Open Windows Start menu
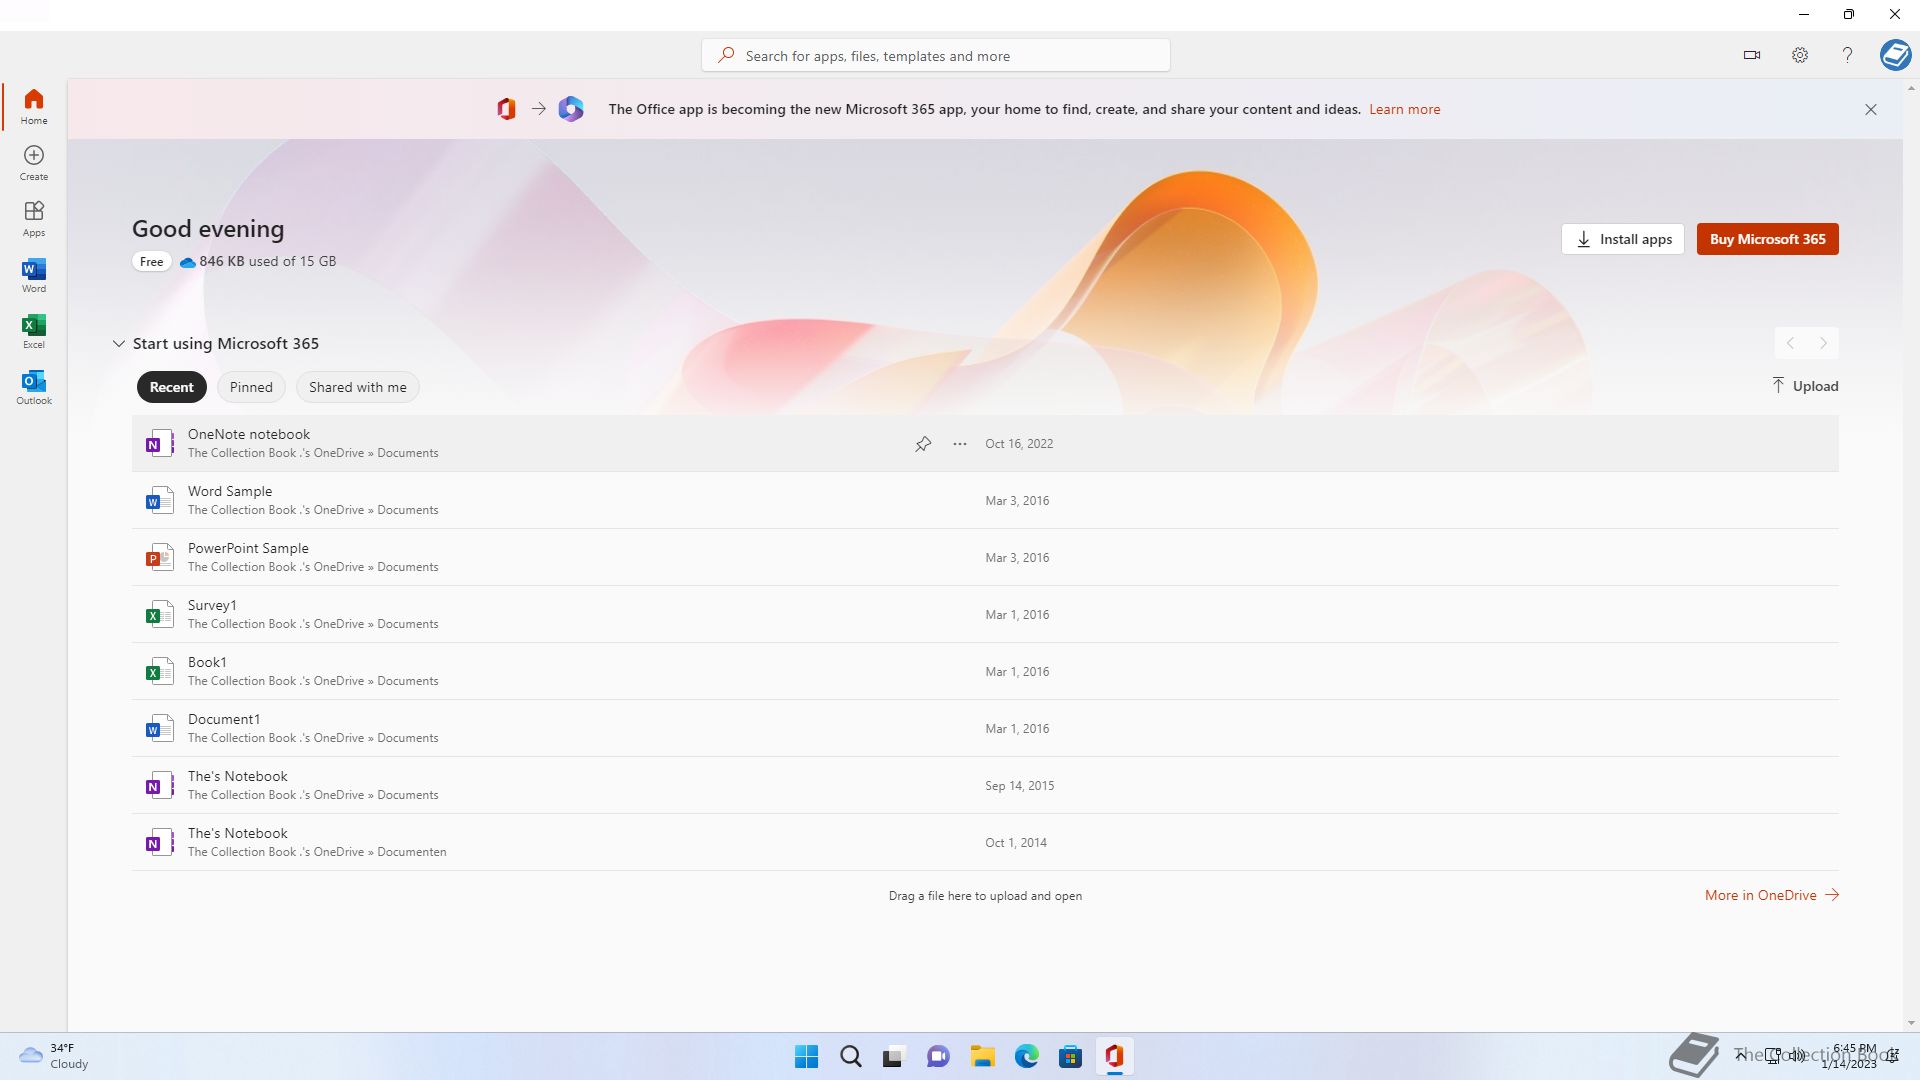1920x1080 pixels. point(806,1056)
